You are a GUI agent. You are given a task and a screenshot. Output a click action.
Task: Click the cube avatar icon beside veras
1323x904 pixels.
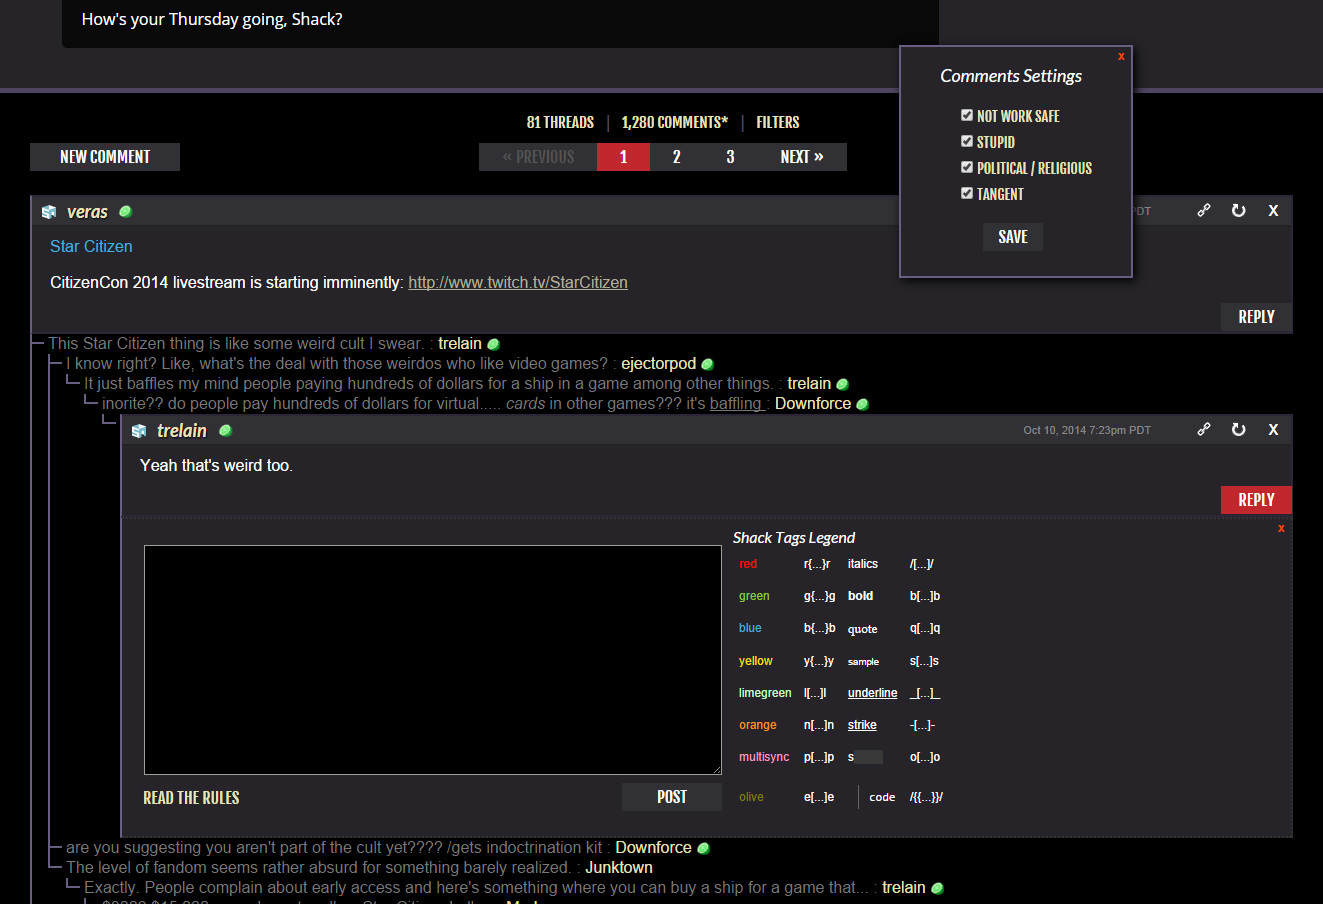(49, 212)
